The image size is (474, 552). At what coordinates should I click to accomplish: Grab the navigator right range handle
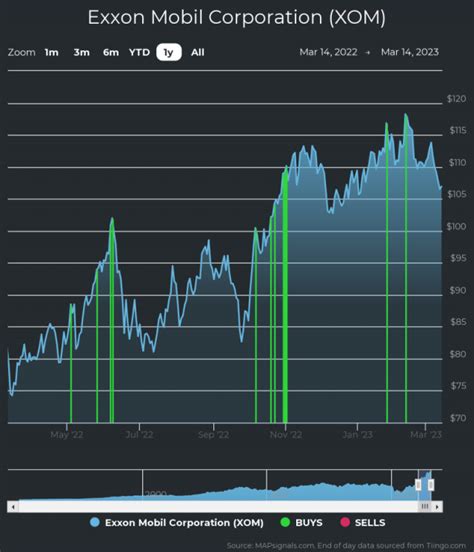(431, 485)
